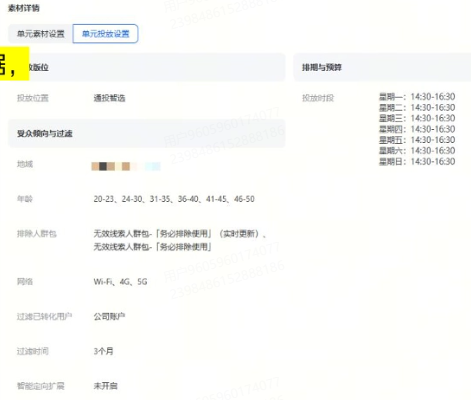This screenshot has height=400, width=471.
Task: Click the 排除人群包 label
Action: tap(37, 234)
